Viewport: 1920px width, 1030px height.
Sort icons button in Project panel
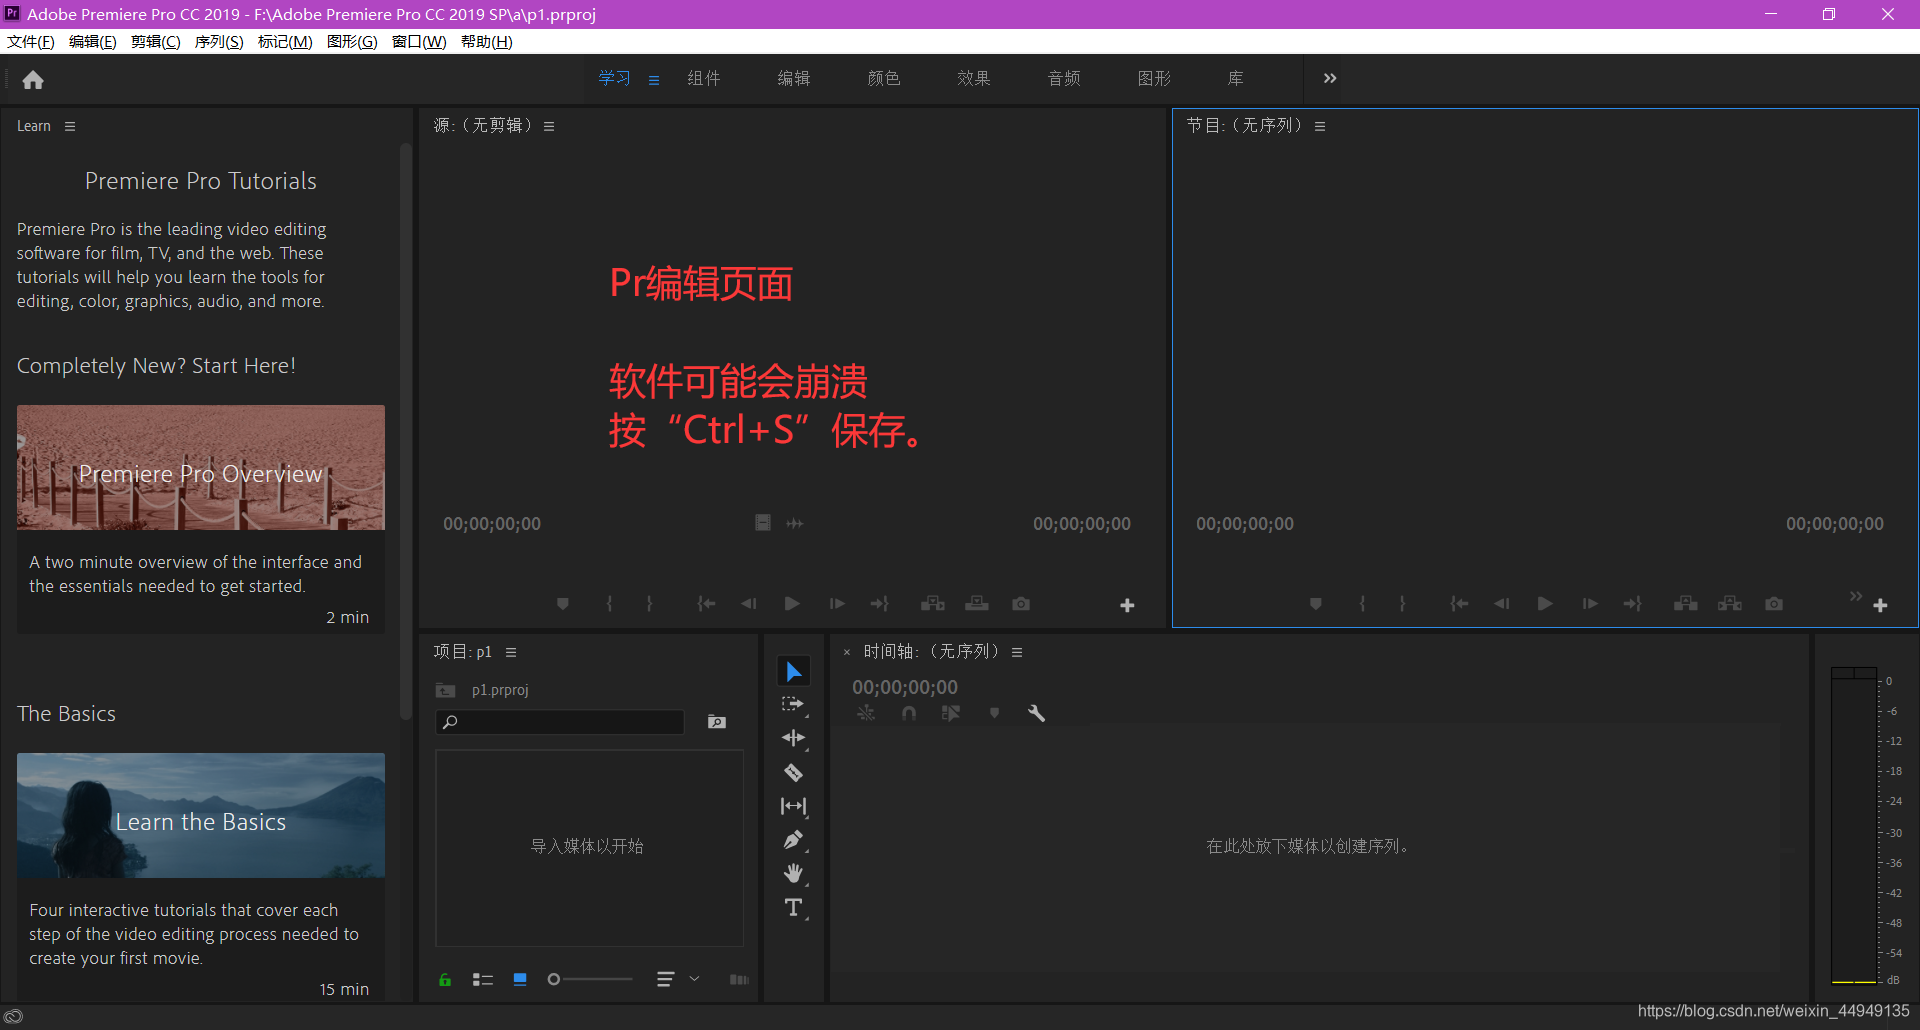[x=665, y=979]
